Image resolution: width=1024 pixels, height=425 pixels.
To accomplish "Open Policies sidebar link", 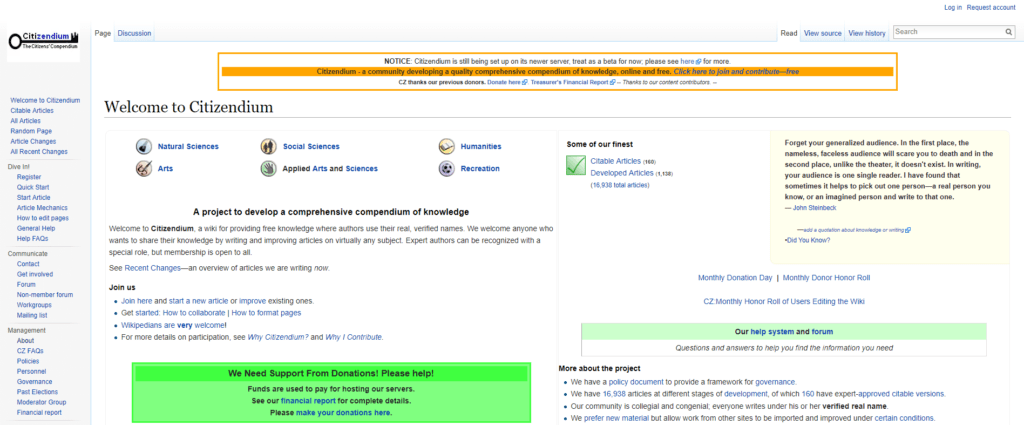I will (x=28, y=361).
